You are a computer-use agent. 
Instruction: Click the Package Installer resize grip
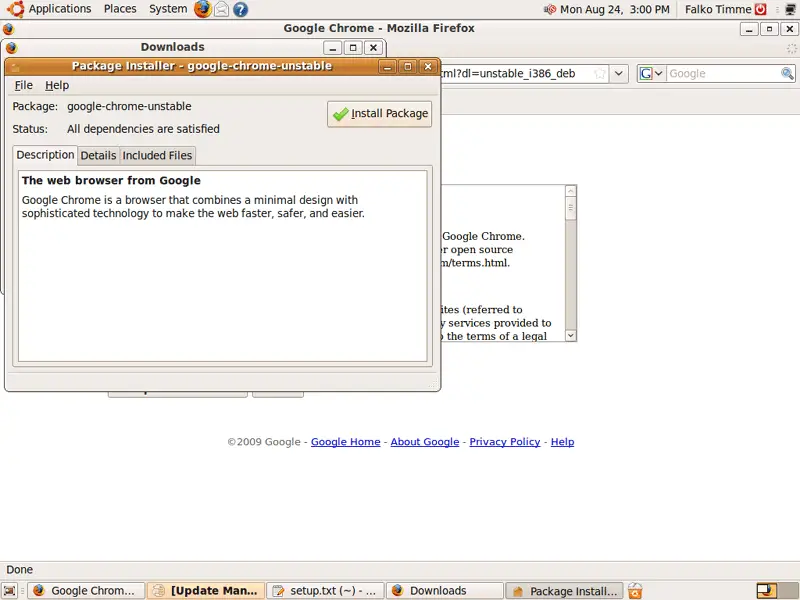(x=434, y=384)
